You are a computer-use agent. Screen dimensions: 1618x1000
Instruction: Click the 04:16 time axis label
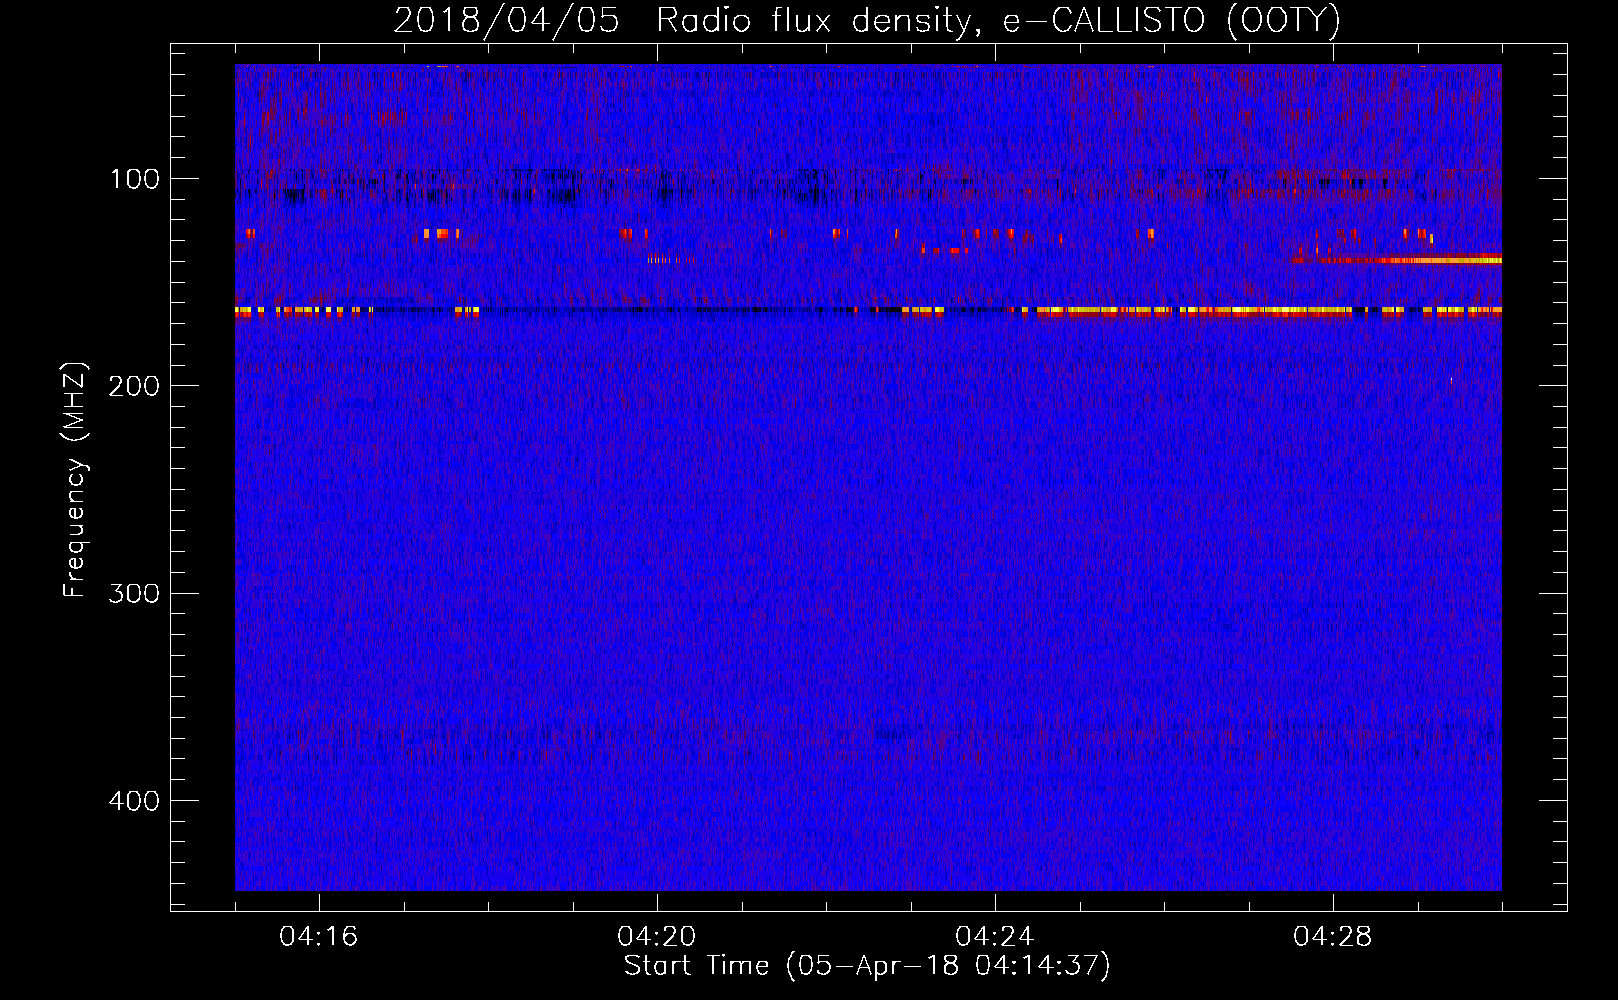(318, 937)
